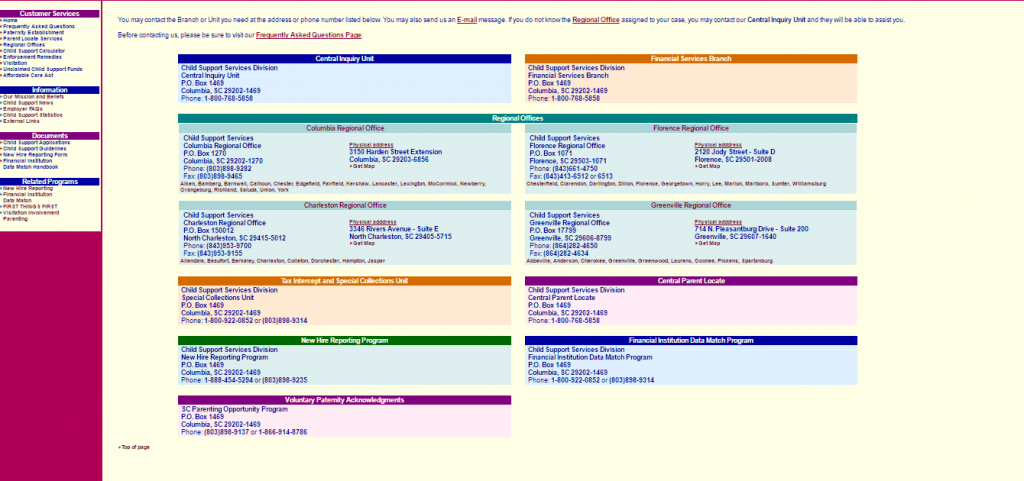Click the Visitation sidebar link
The width and height of the screenshot is (1024, 481).
tap(15, 63)
